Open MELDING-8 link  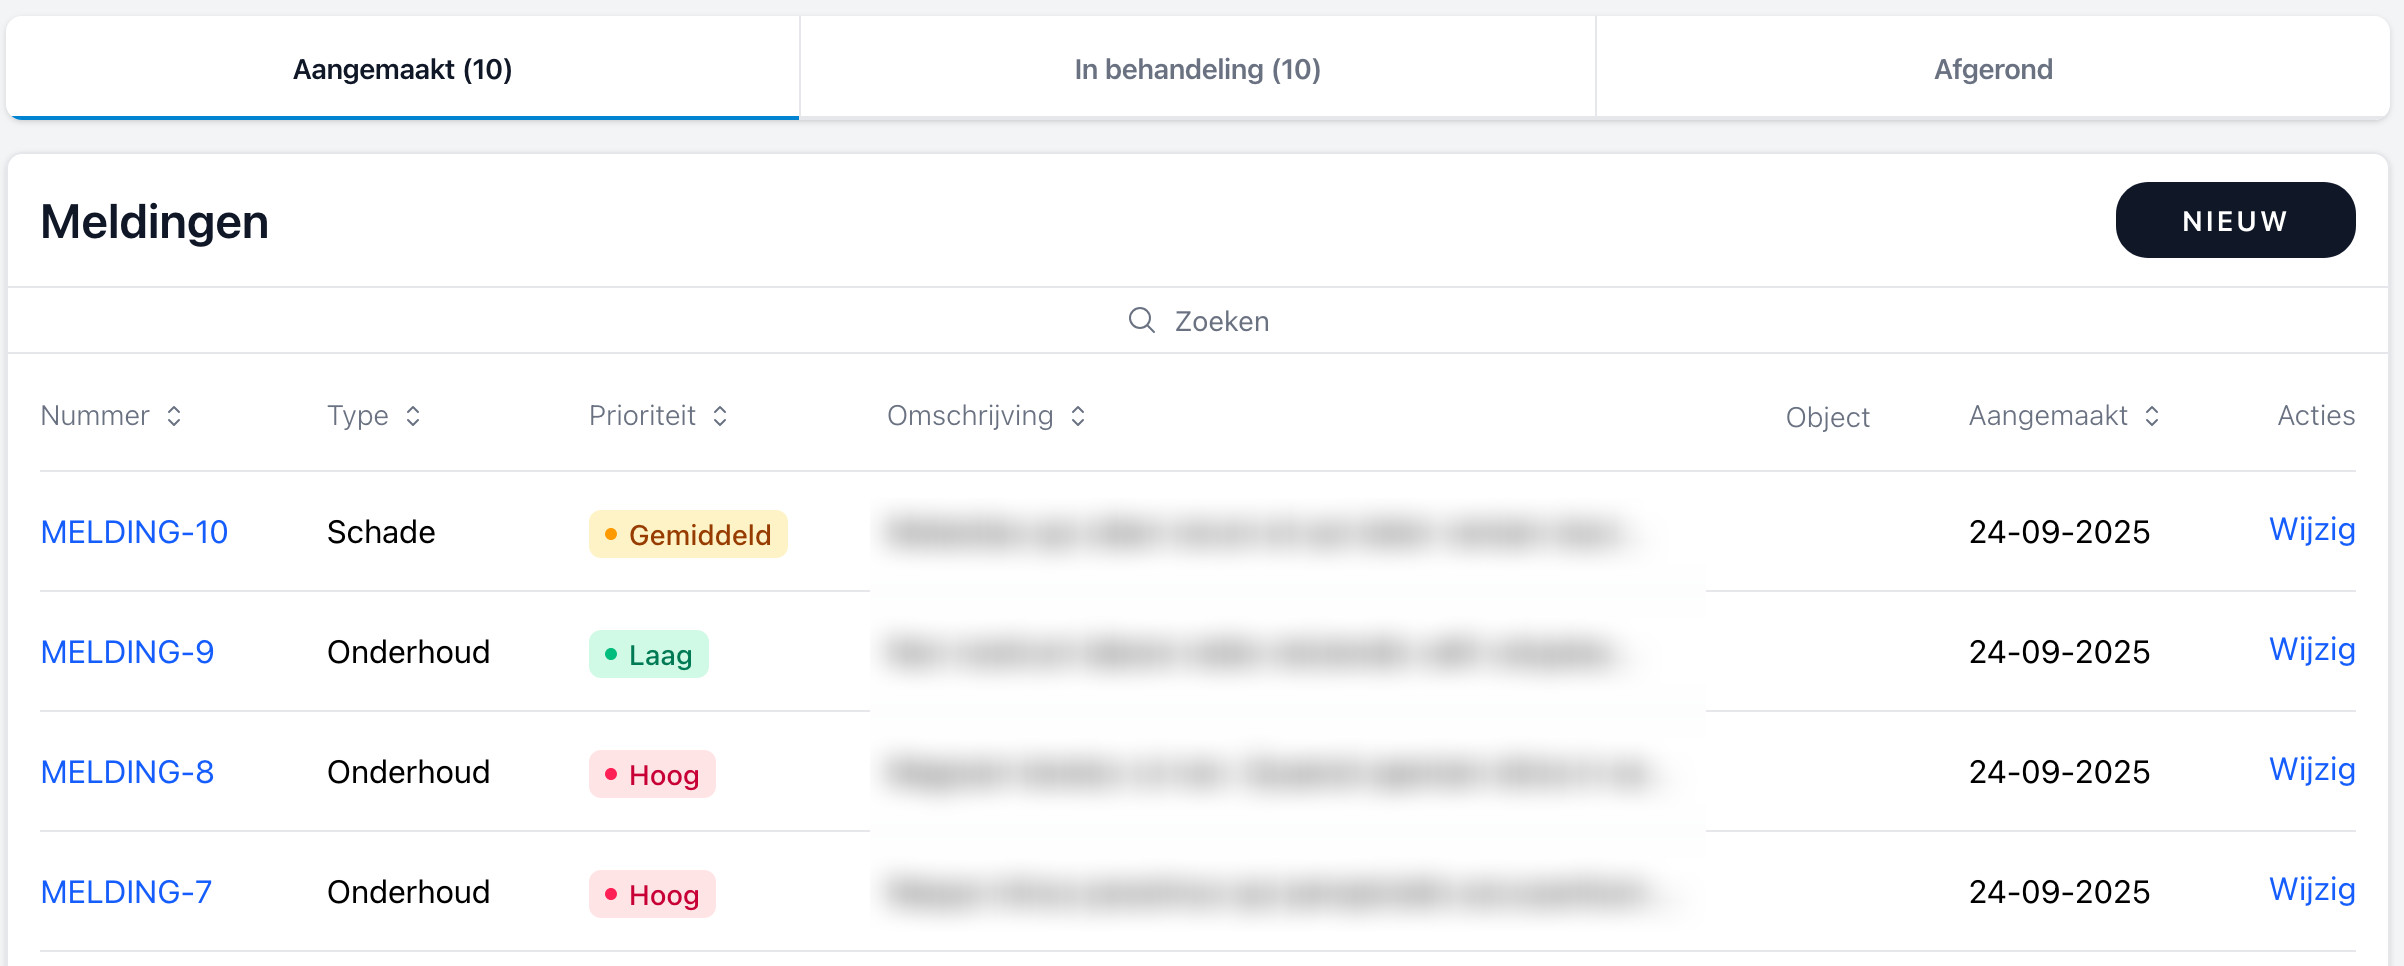(x=127, y=772)
